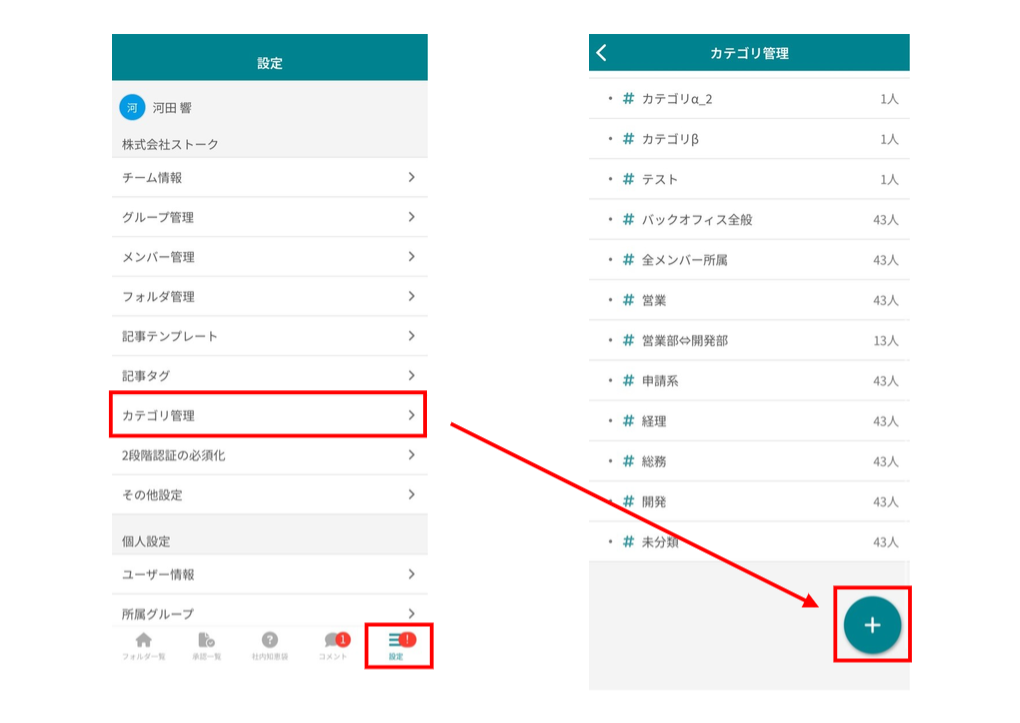The image size is (1020, 723).
Task: Tap 1人 count of カテゴリα_2
Action: pos(889,99)
